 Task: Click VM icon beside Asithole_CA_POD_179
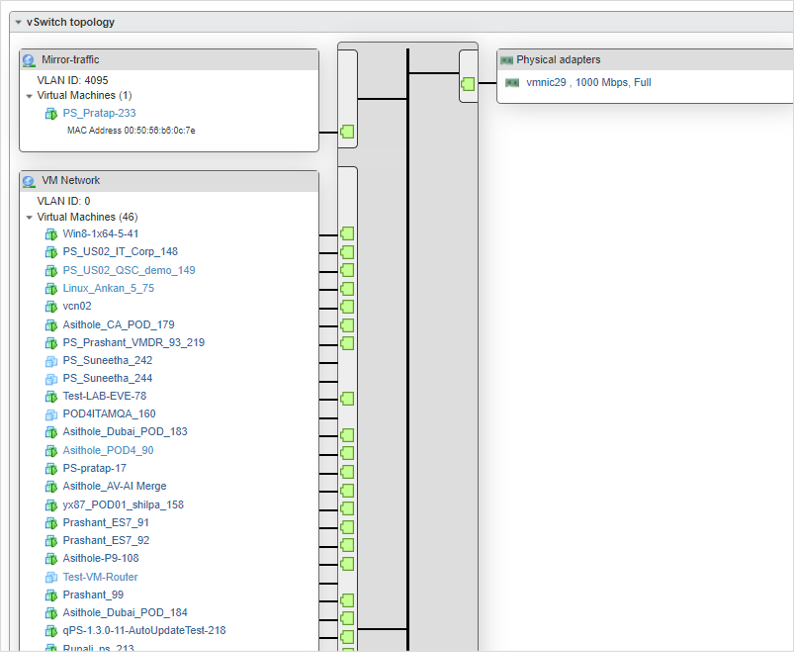point(51,324)
